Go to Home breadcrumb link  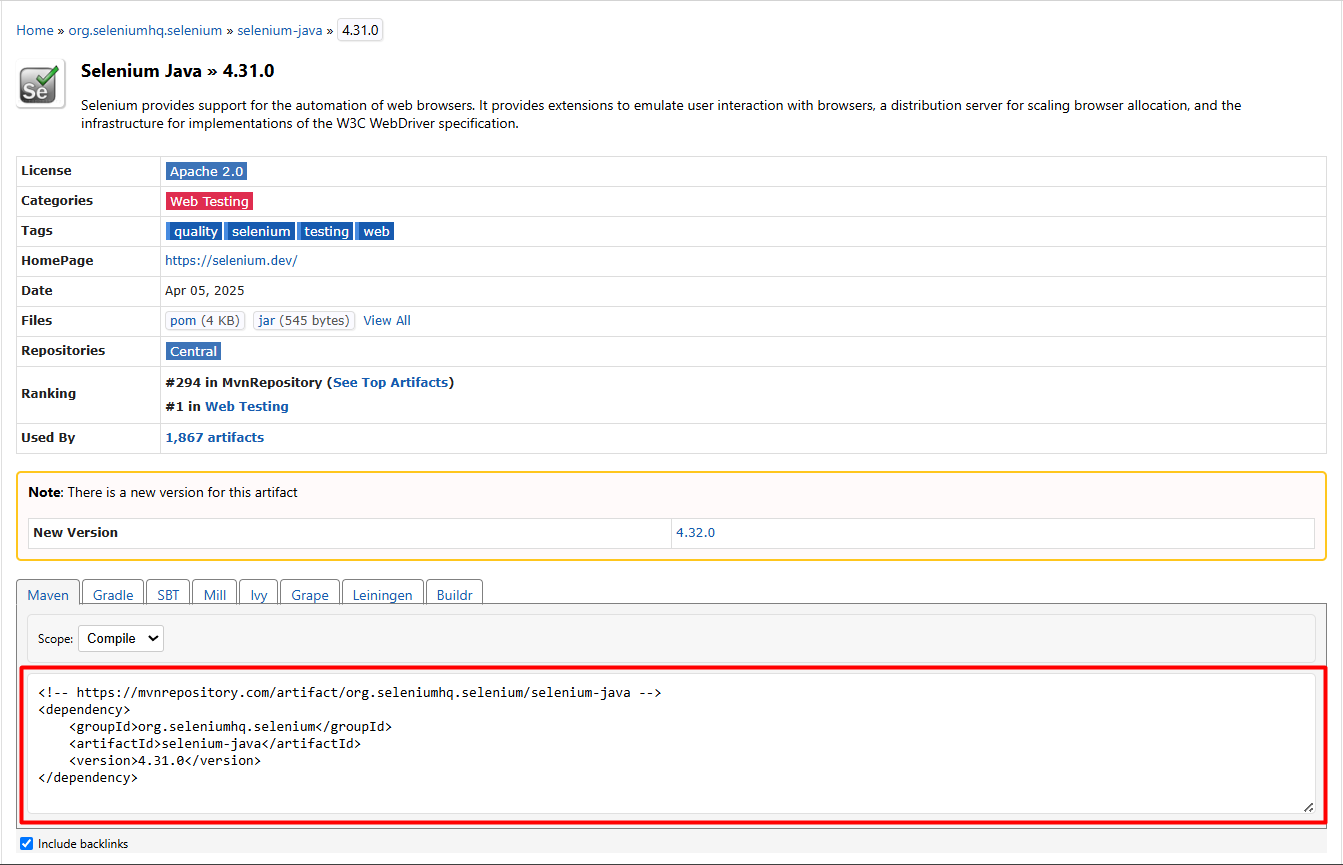35,30
